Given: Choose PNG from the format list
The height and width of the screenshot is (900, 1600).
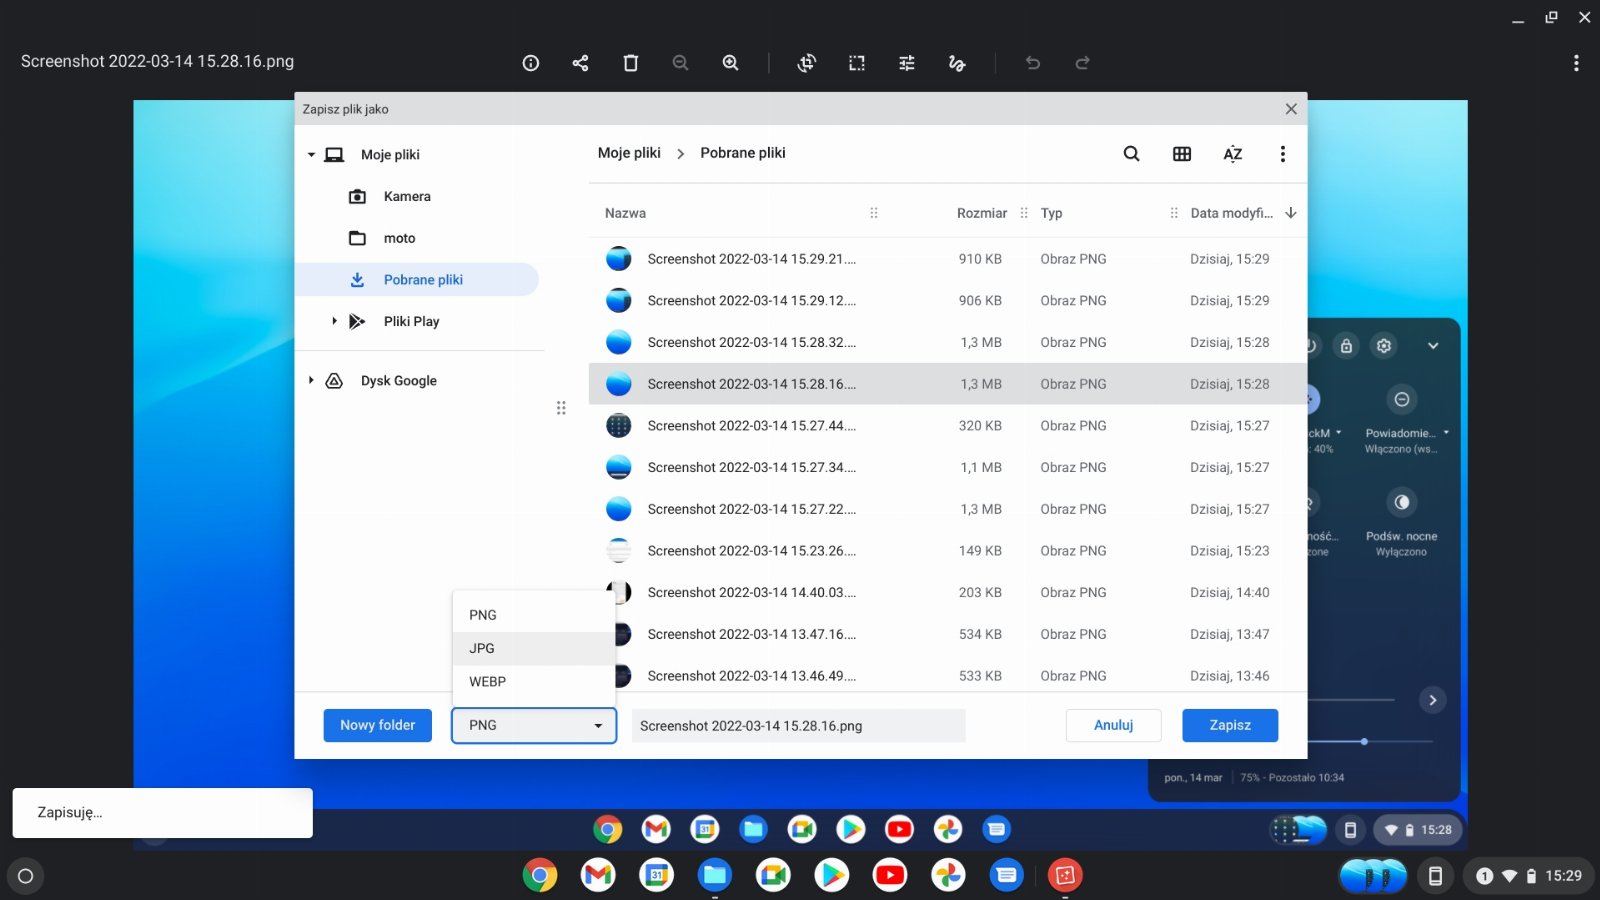Looking at the screenshot, I should click(x=534, y=615).
